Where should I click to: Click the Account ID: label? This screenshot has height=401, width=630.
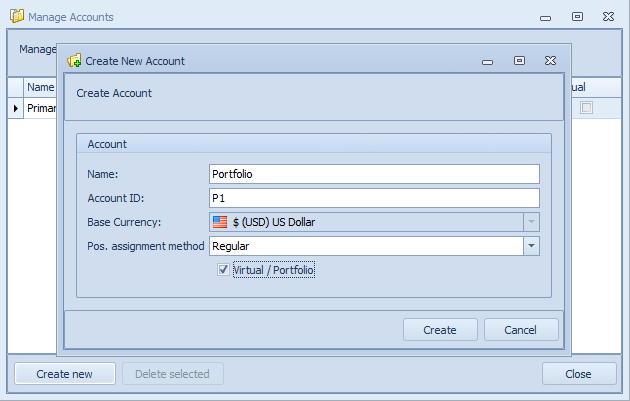[x=116, y=198]
